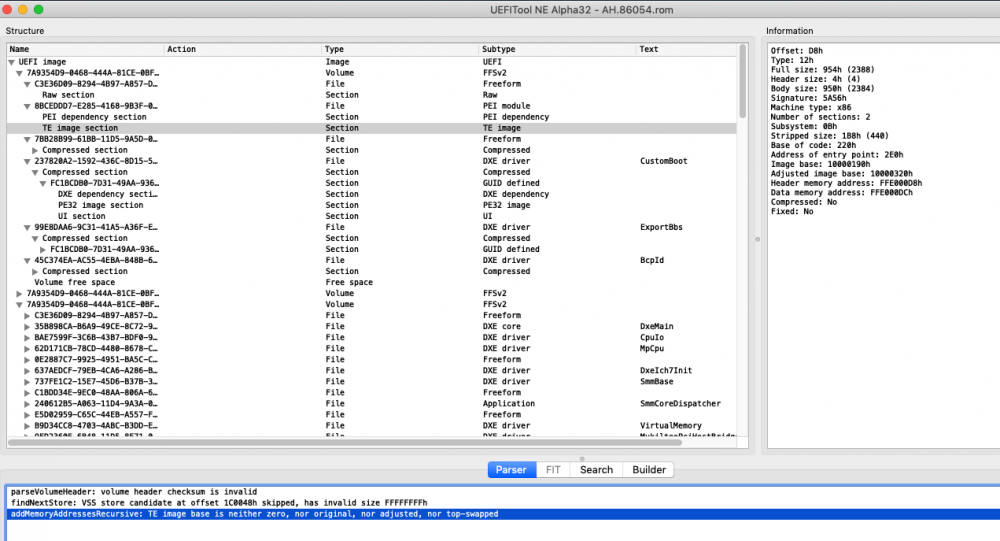The image size is (1000, 541).
Task: Maximize the UEFITool window with green button
Action: (38, 10)
